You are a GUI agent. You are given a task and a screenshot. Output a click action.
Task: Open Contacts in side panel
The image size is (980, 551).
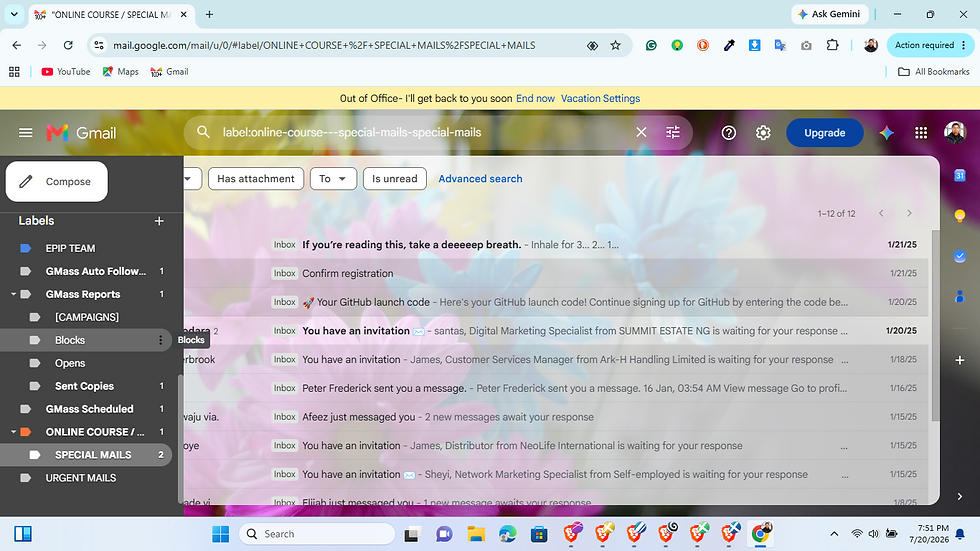[x=960, y=296]
